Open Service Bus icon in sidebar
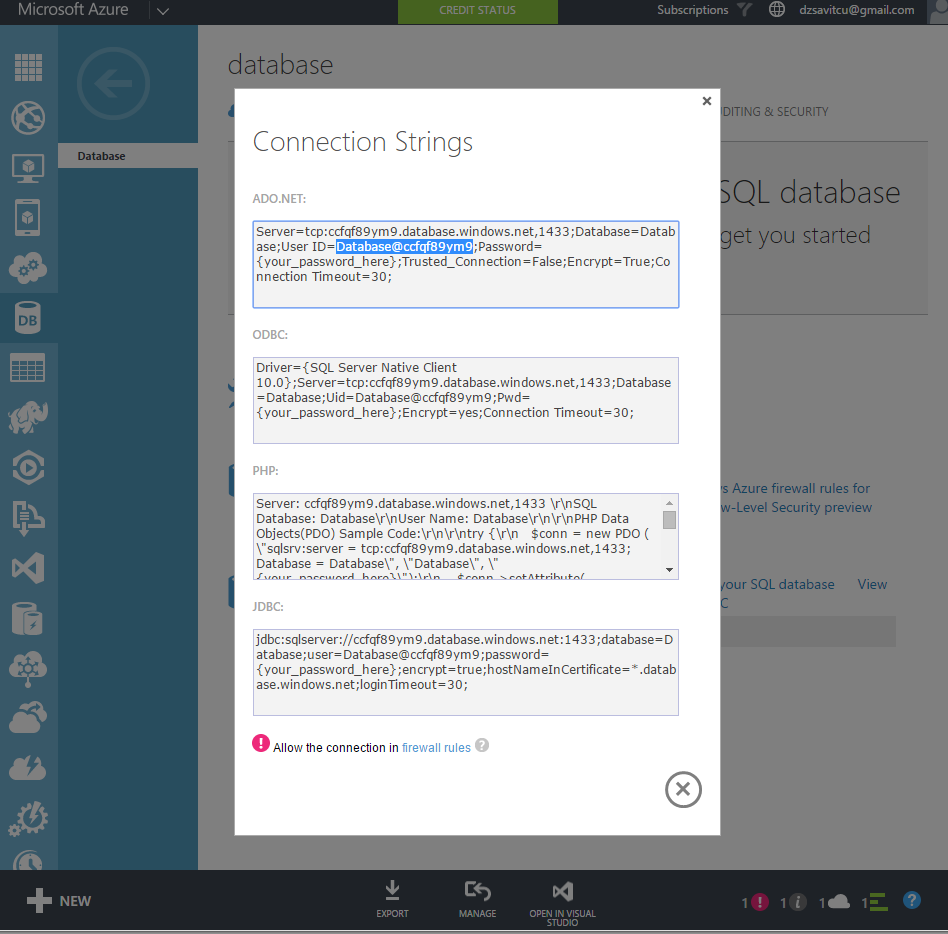This screenshot has width=948, height=934. click(x=28, y=518)
